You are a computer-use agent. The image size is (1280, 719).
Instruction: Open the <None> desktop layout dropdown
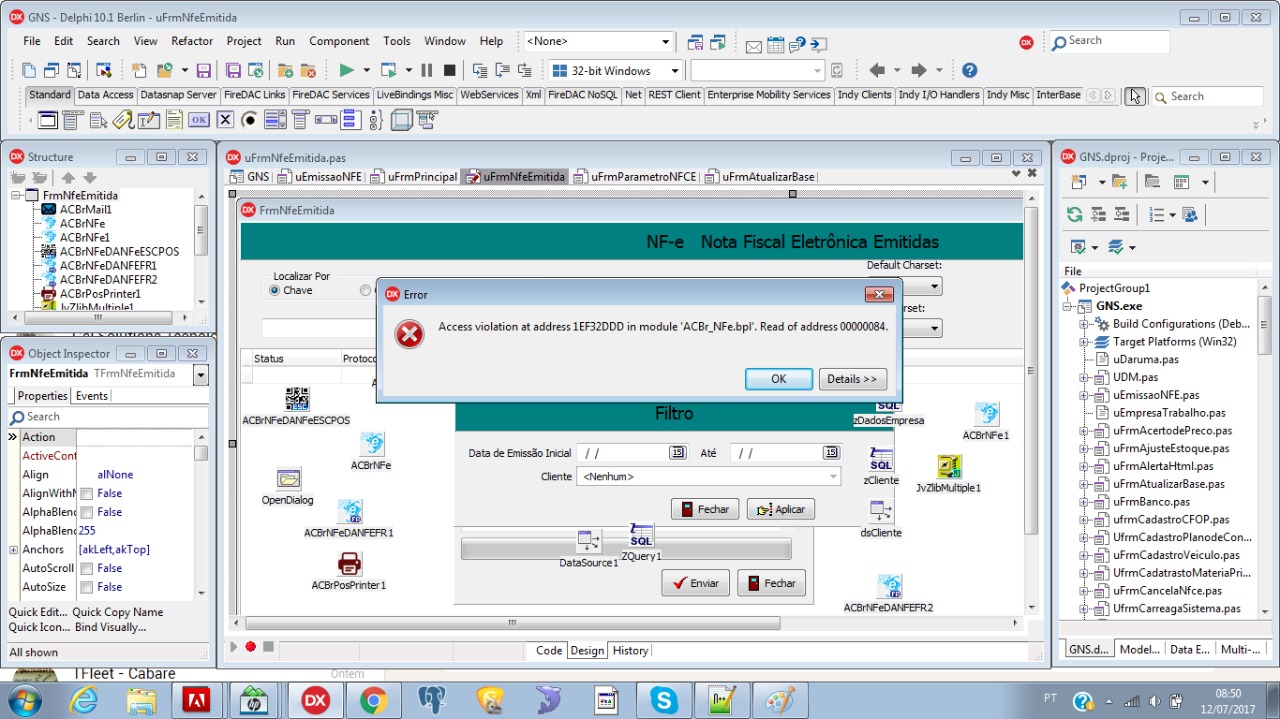[x=665, y=41]
